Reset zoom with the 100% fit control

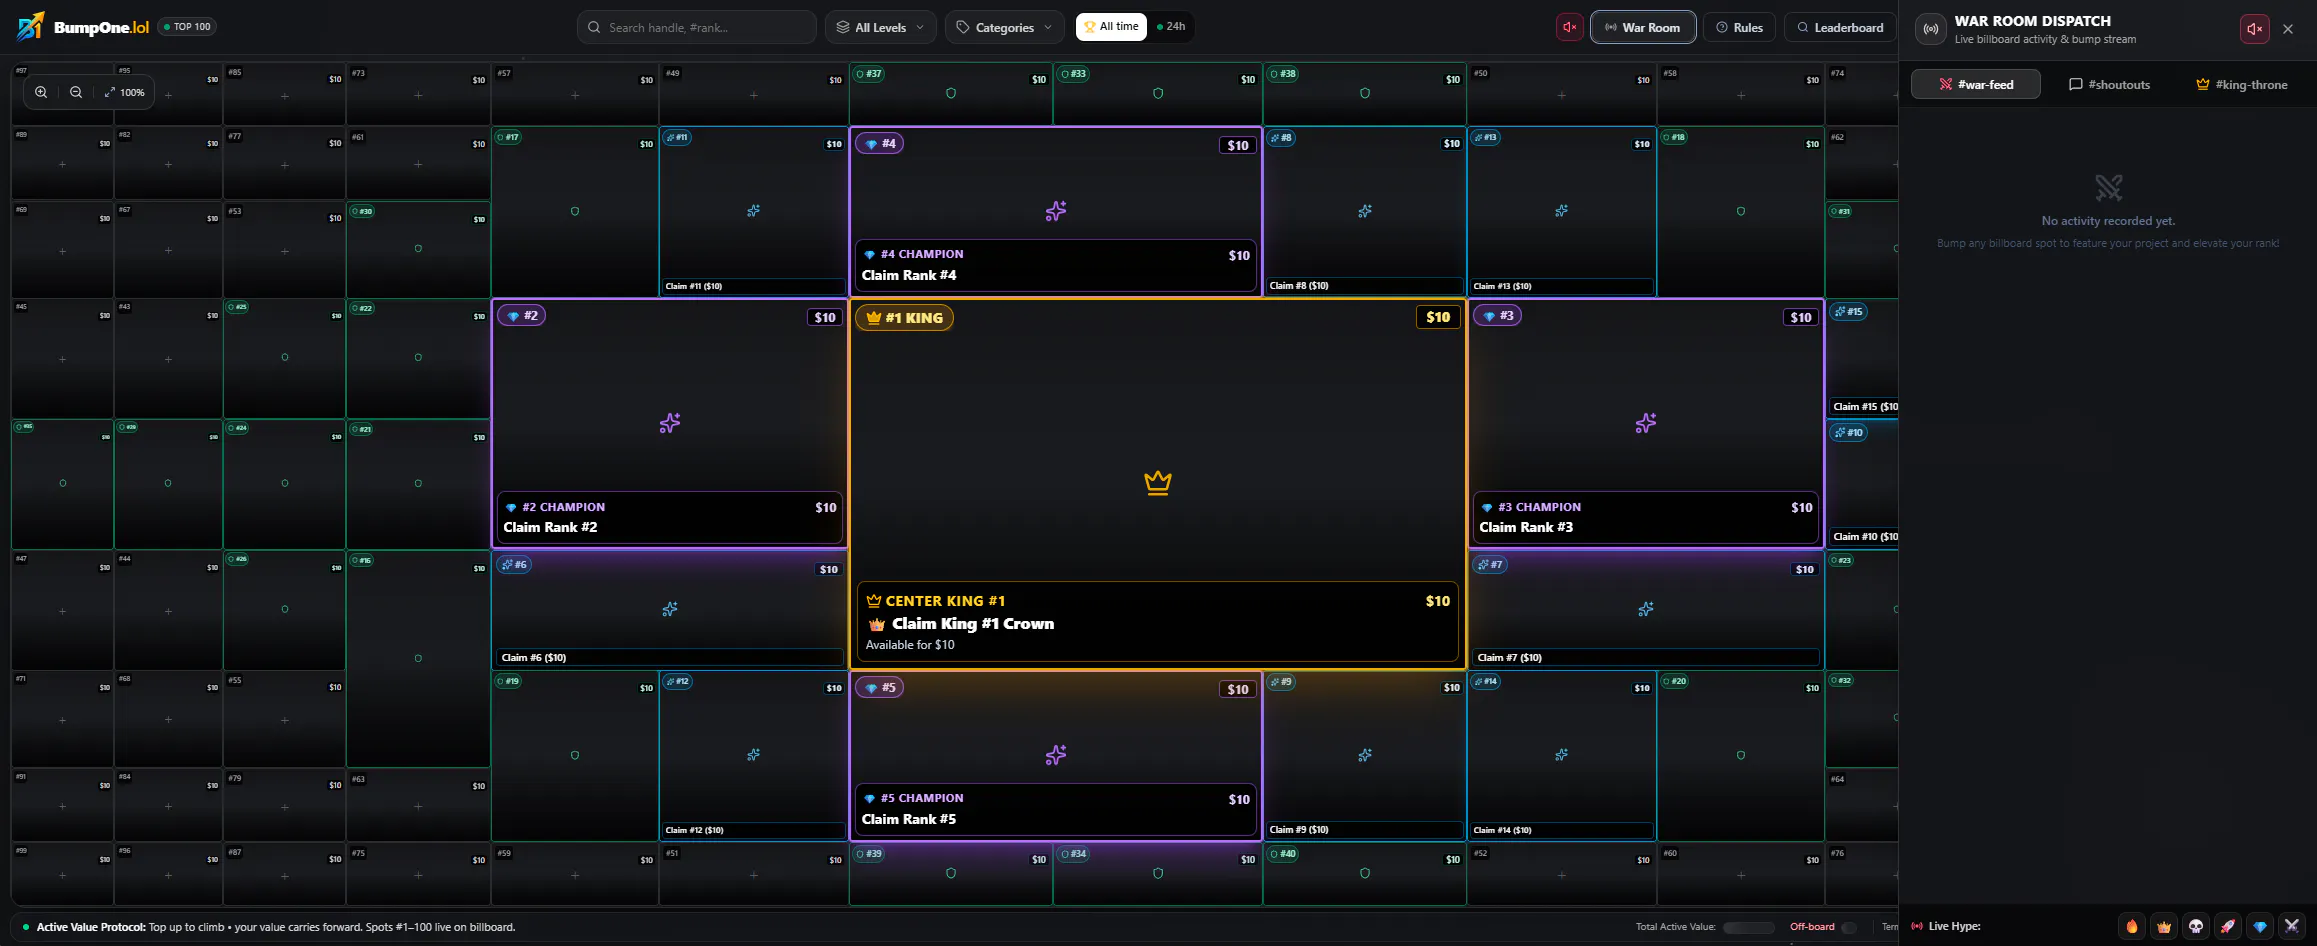click(124, 92)
